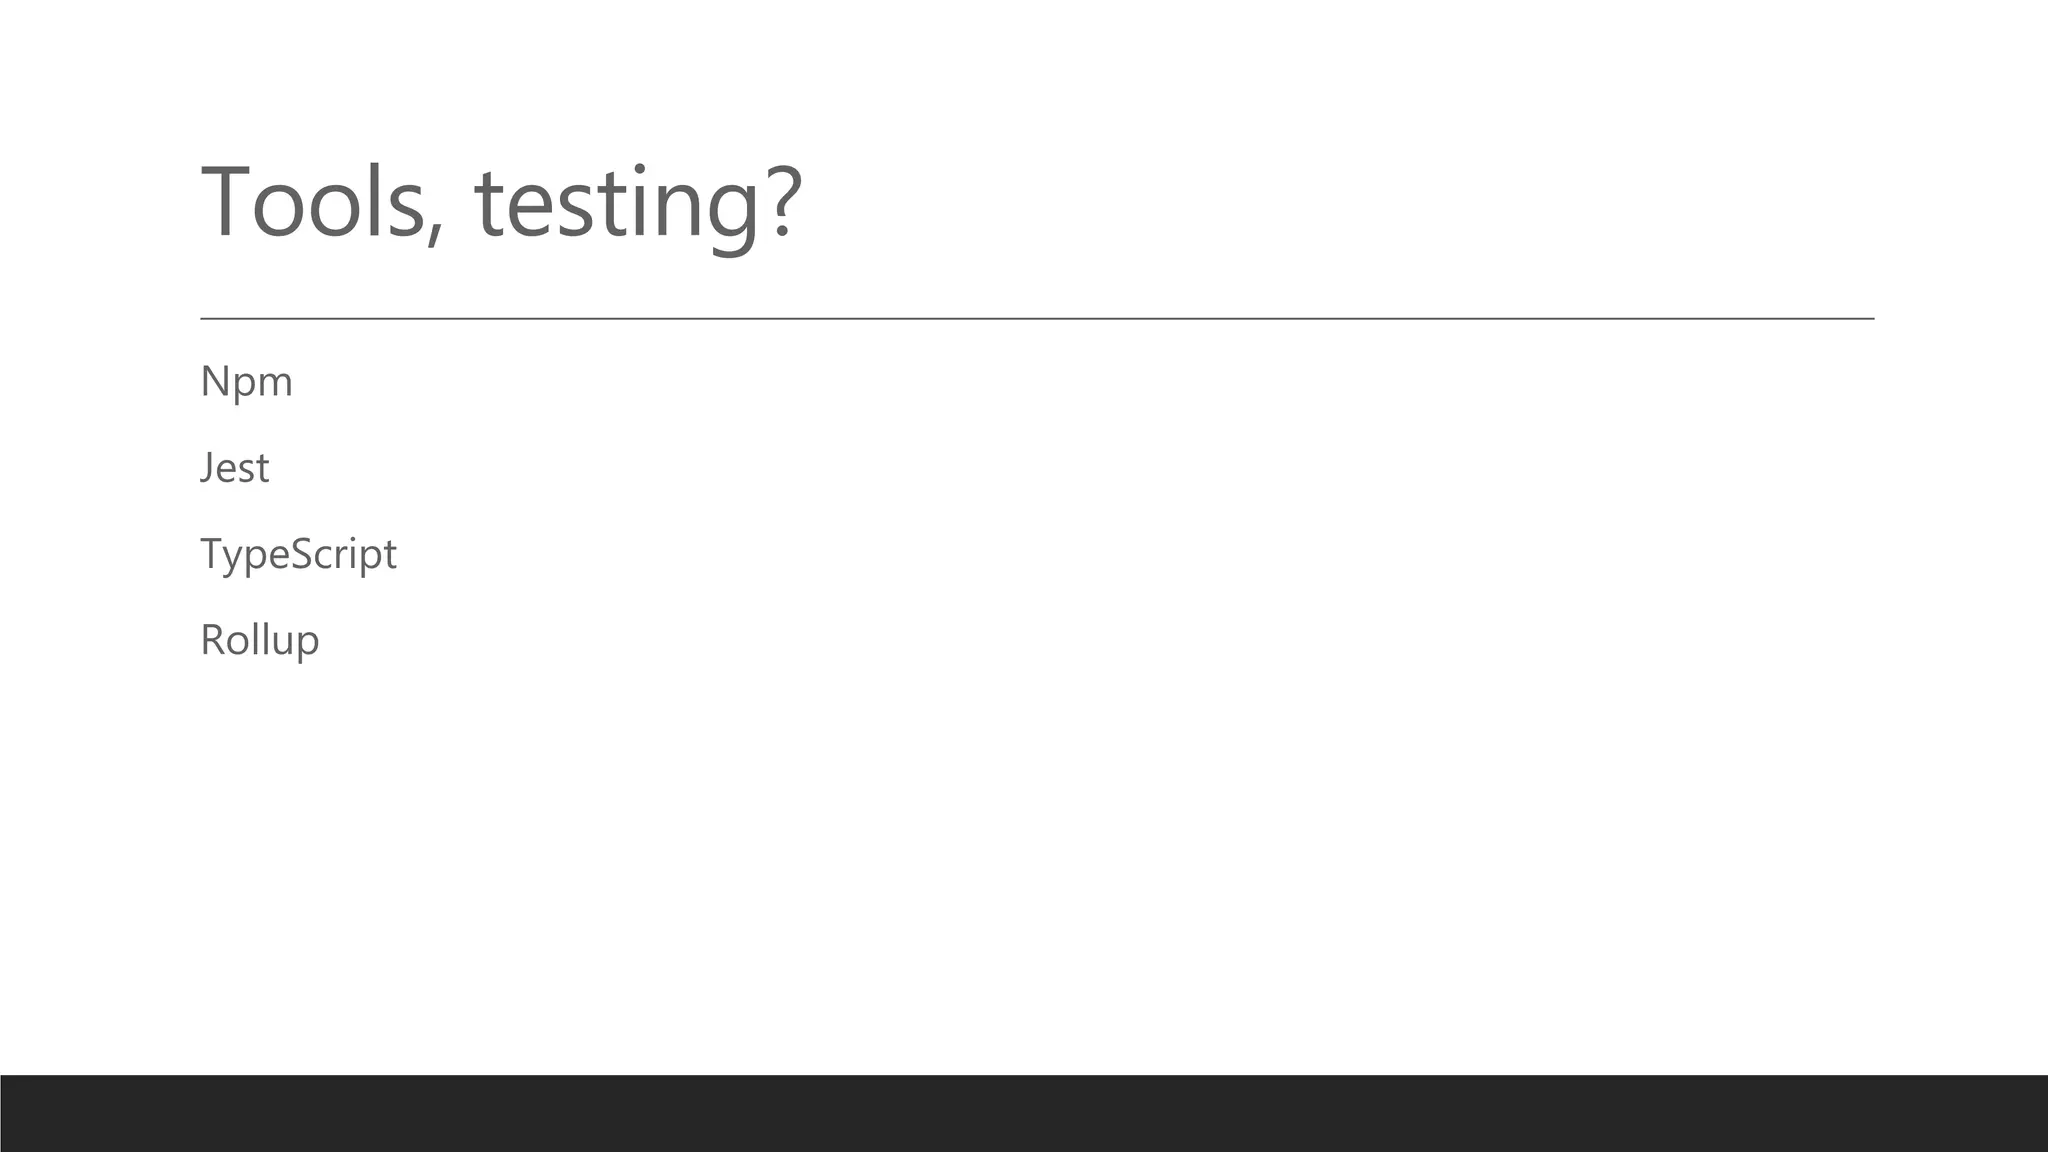Click the word "Tools" in the slide title

(x=313, y=203)
